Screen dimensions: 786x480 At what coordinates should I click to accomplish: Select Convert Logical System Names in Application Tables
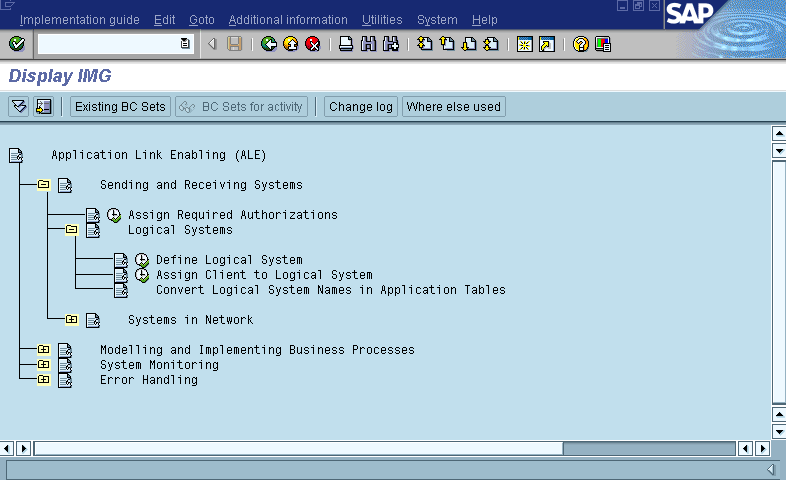click(x=331, y=290)
